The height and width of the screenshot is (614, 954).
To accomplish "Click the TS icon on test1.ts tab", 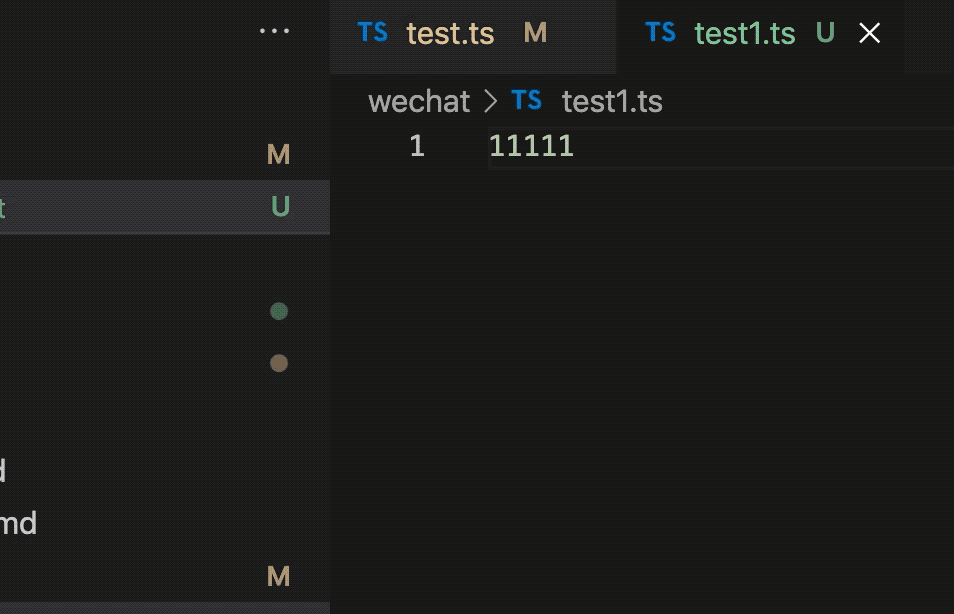I will coord(660,32).
